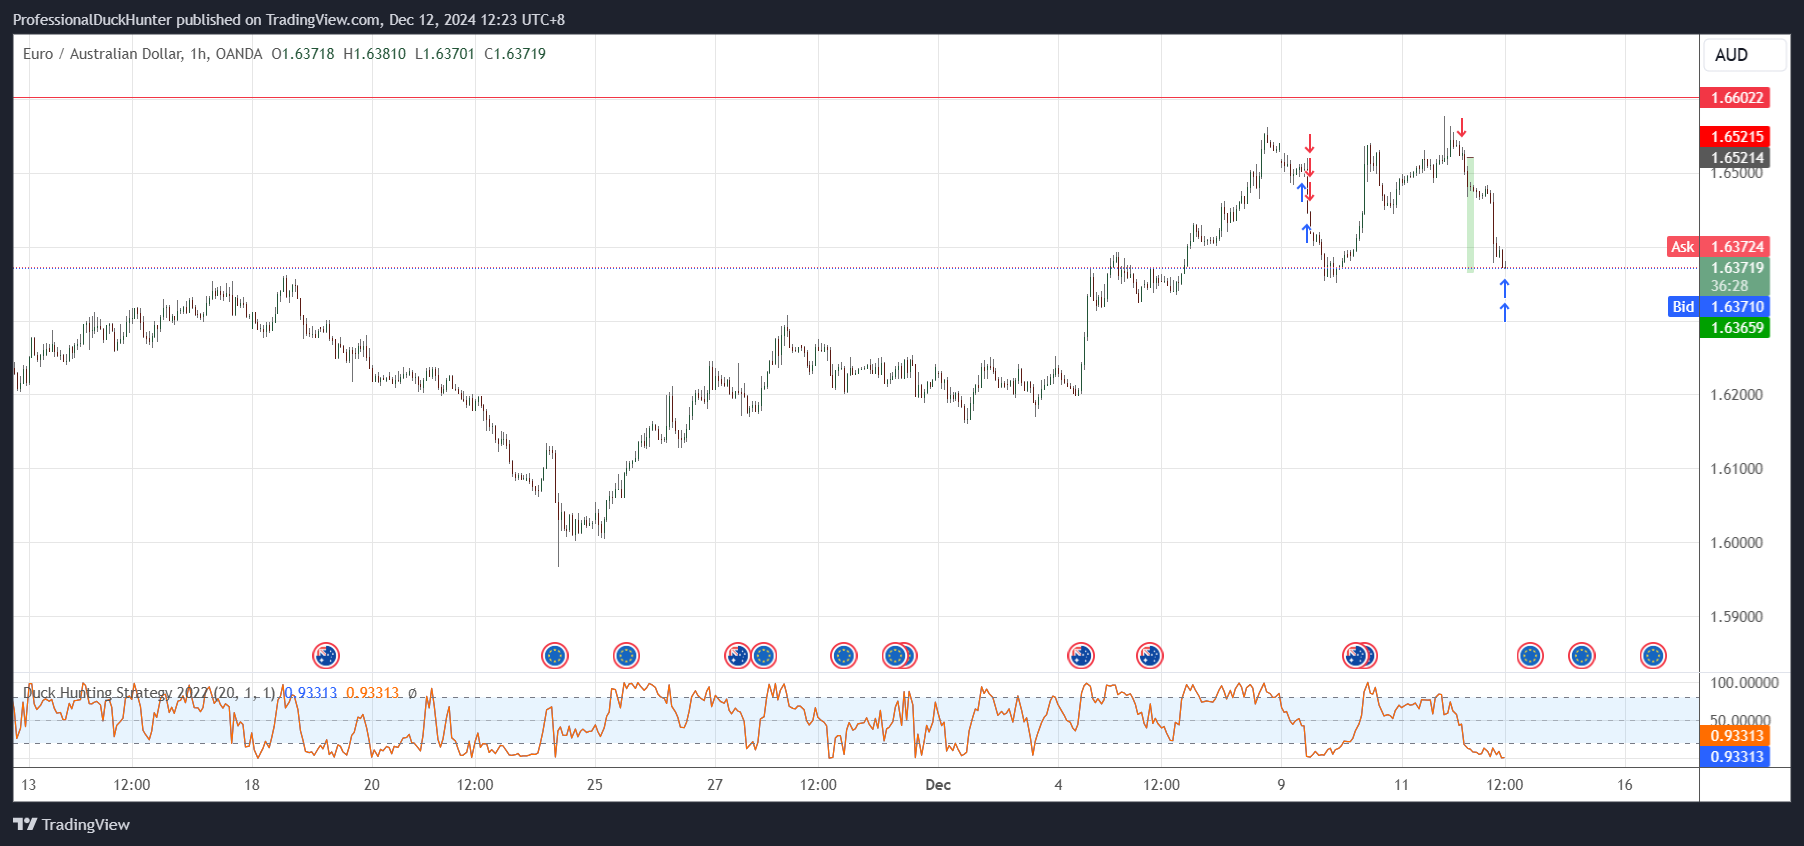Open the Australian flag event icon just after date 4
1804x846 pixels.
(1081, 656)
